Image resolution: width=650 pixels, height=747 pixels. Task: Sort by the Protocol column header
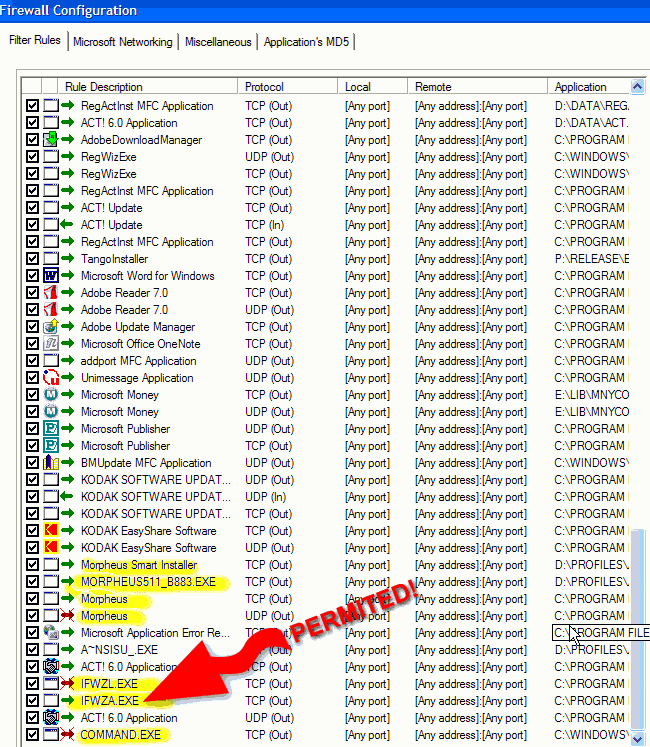(x=264, y=87)
